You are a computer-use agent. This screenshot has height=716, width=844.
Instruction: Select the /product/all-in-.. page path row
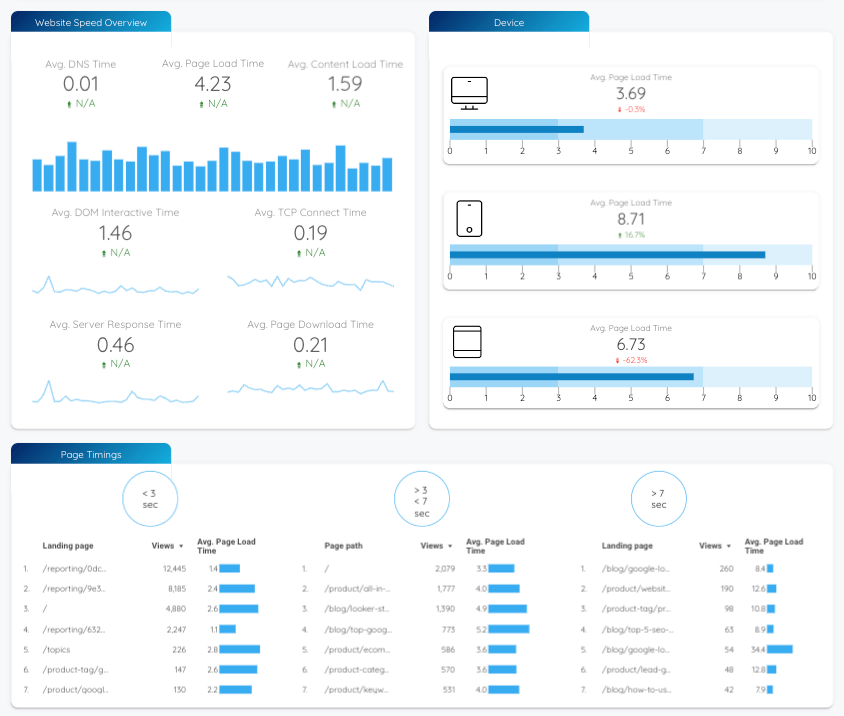click(417, 589)
